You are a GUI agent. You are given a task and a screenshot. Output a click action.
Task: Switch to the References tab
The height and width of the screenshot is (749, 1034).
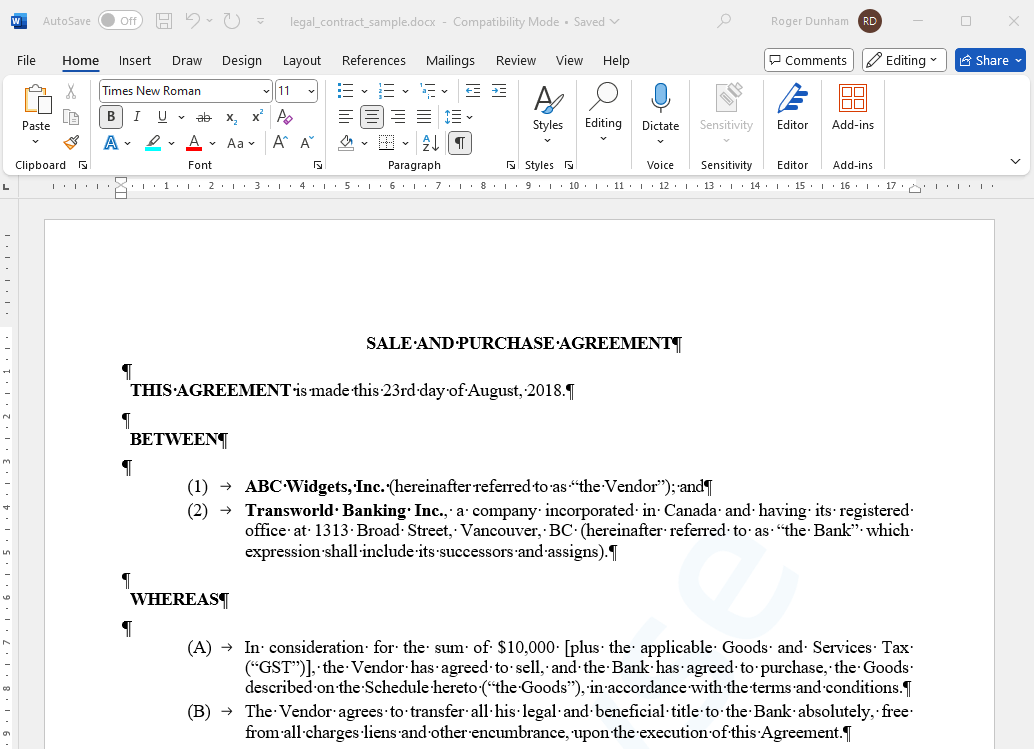373,60
